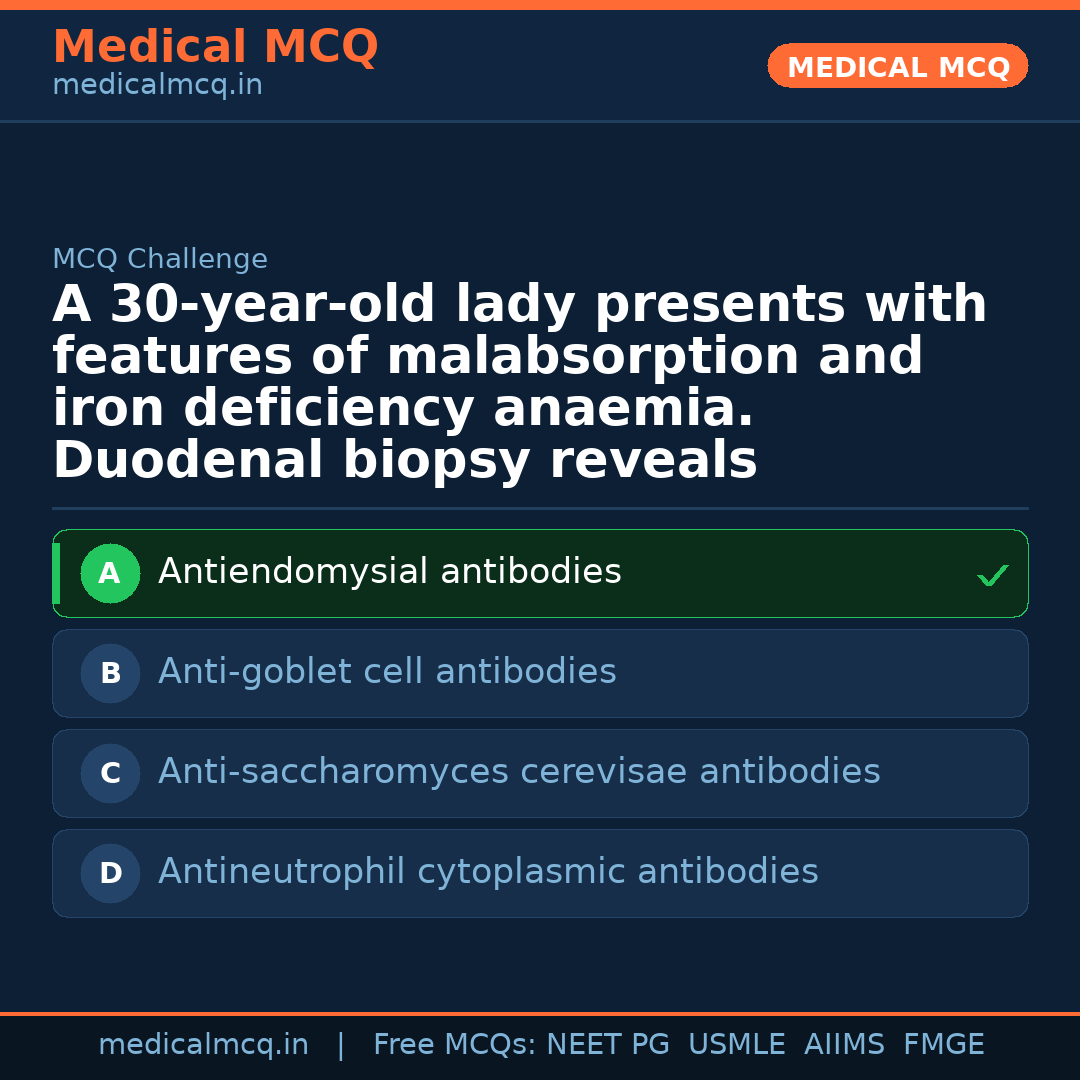1080x1080 pixels.
Task: Open the medicalmcq.in link under the header title
Action: [157, 86]
